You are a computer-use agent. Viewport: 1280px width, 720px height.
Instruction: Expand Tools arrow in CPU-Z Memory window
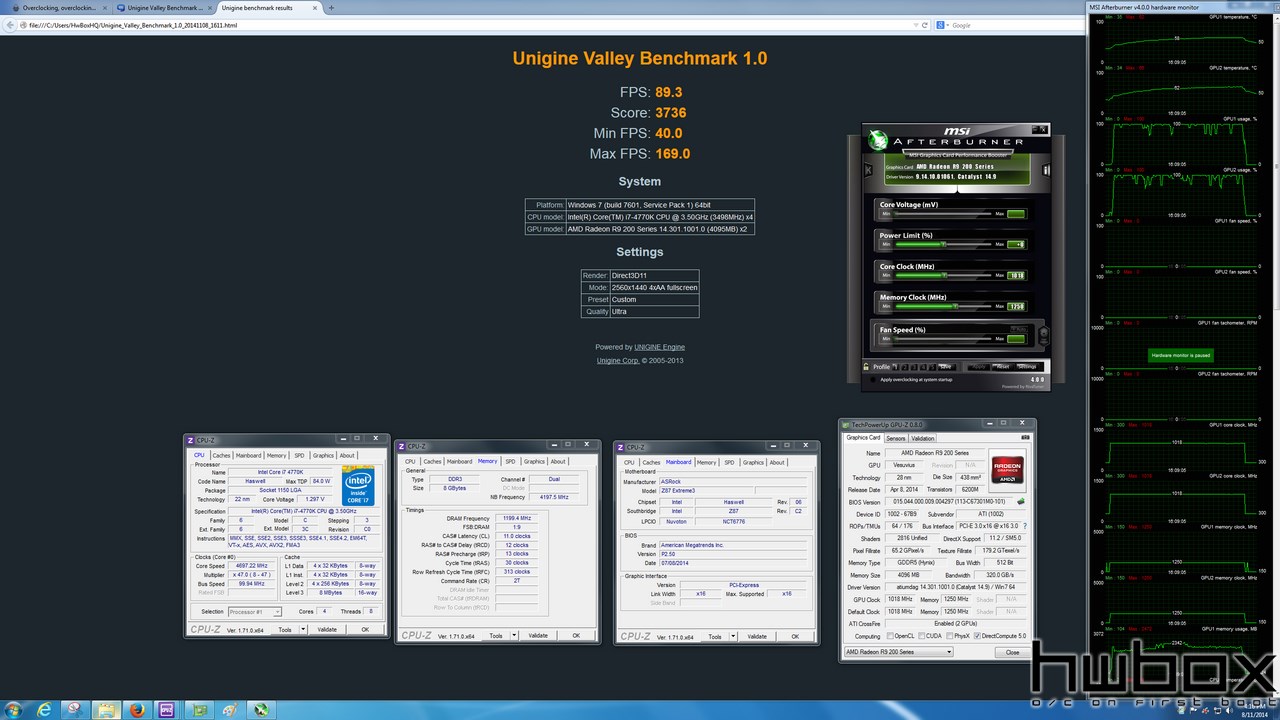tap(515, 636)
